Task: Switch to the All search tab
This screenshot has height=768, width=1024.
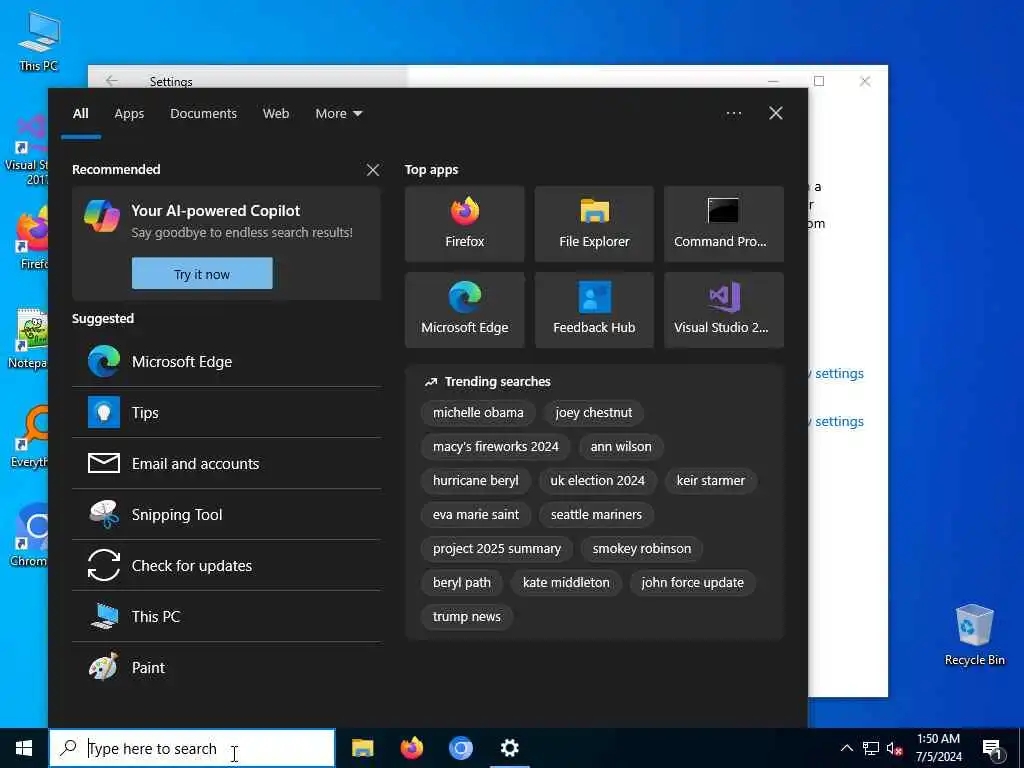Action: pos(81,114)
